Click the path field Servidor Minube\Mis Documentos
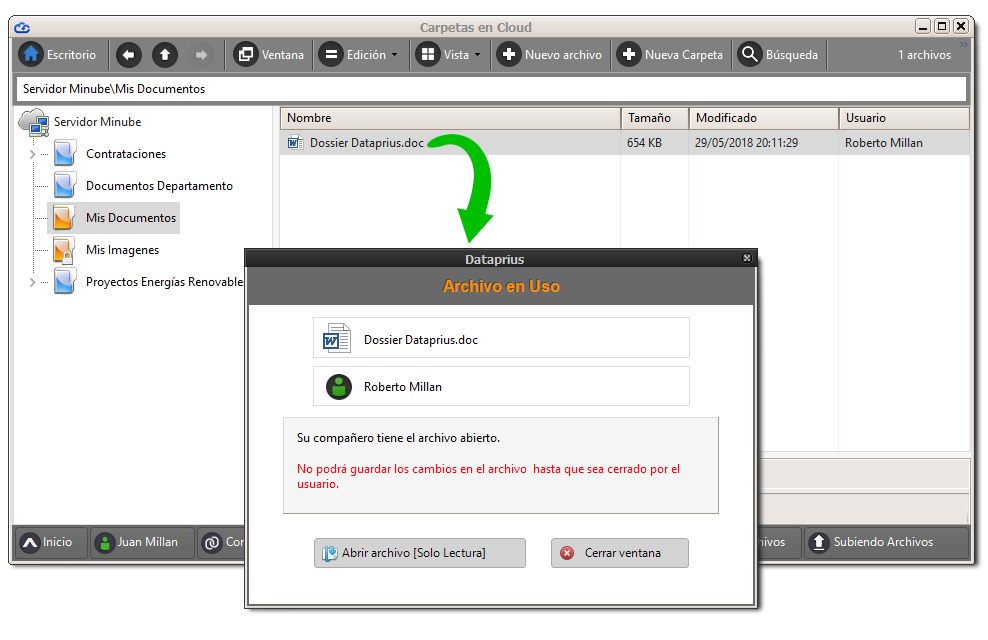 click(491, 89)
